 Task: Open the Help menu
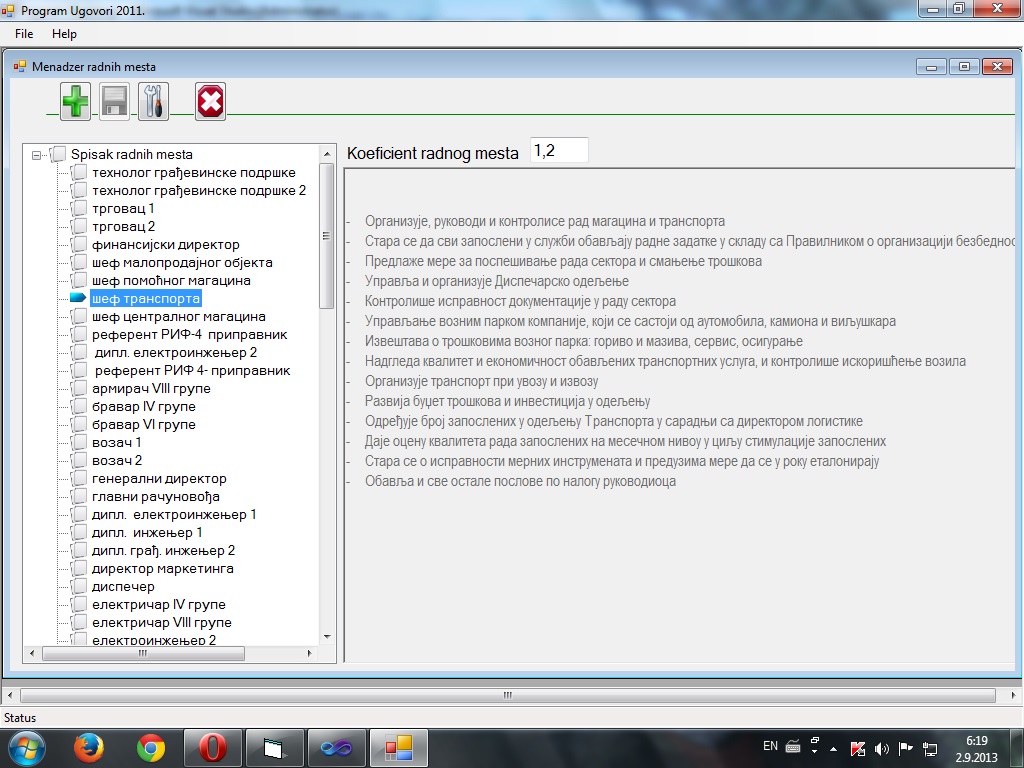click(x=64, y=34)
